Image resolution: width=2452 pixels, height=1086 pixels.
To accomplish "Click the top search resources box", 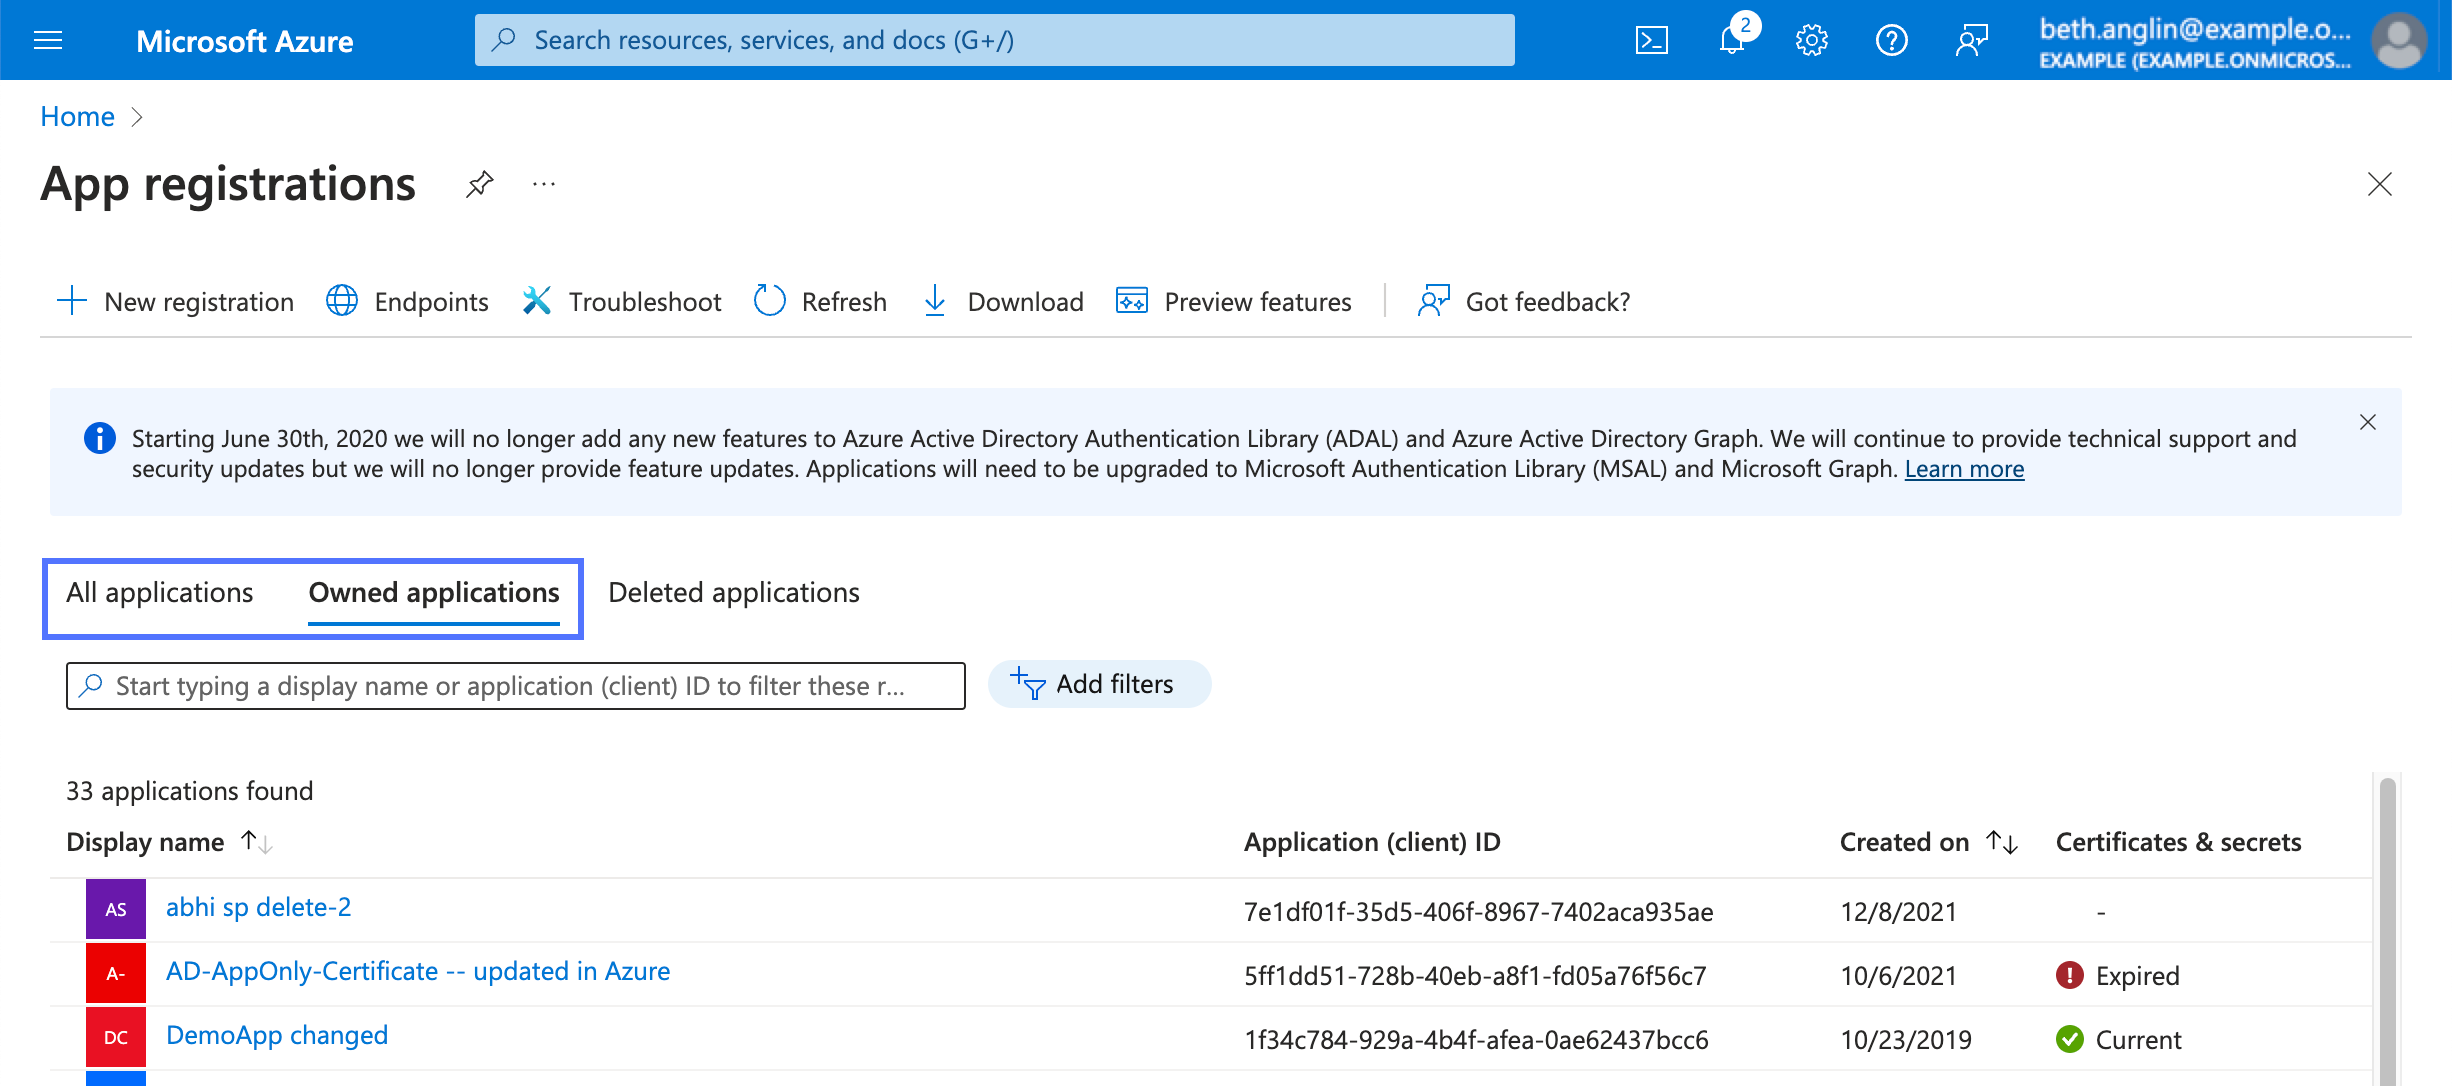I will [995, 40].
